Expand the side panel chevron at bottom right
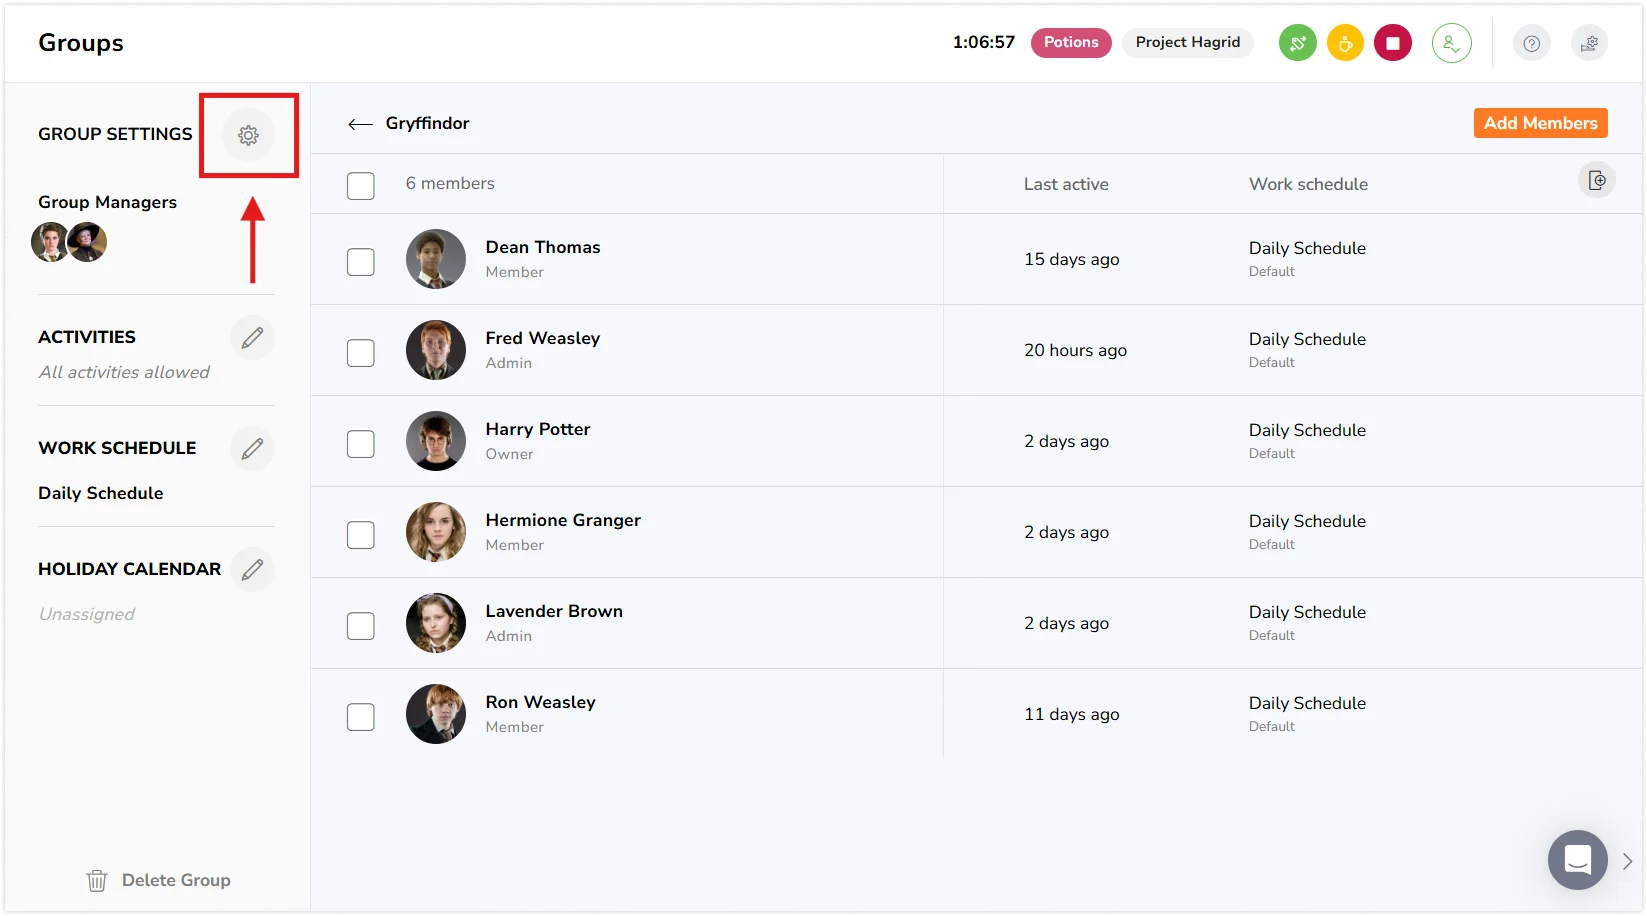This screenshot has height=916, width=1647. 1627,861
